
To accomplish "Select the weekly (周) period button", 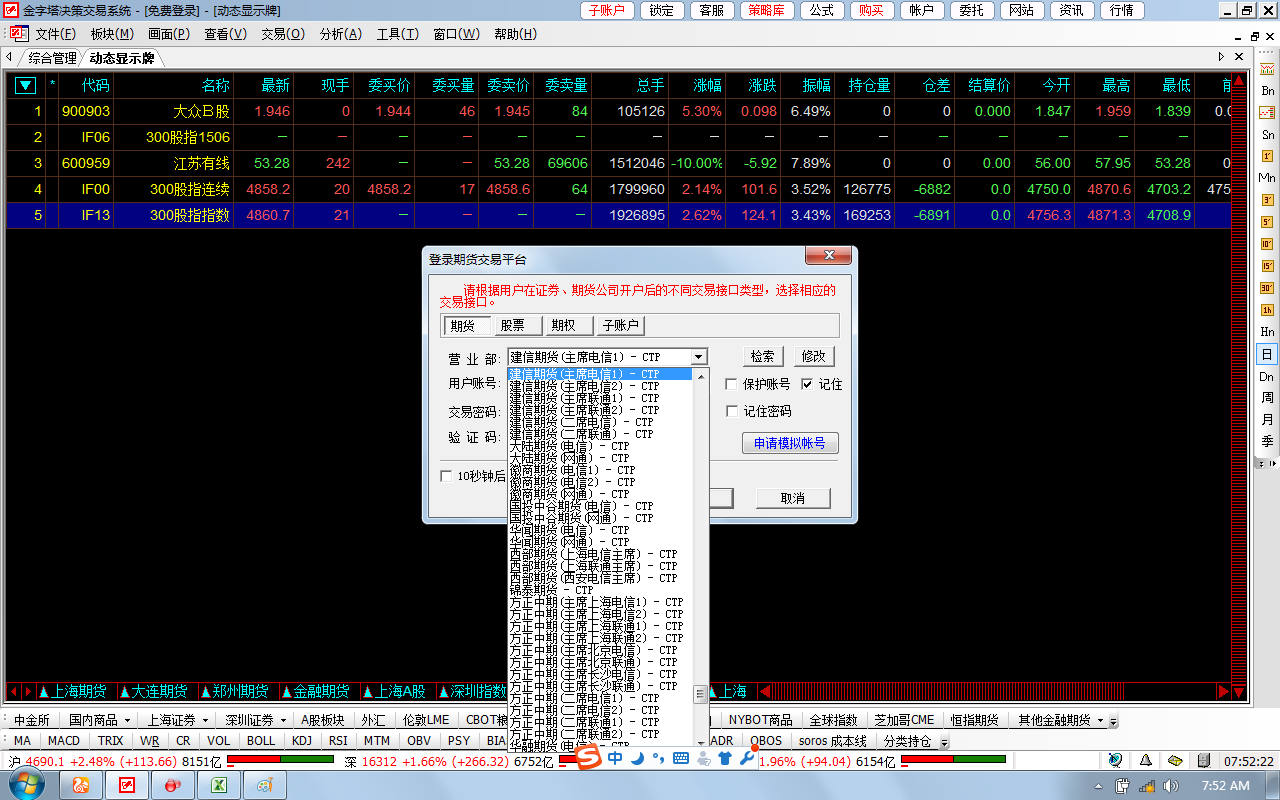I will [x=1267, y=398].
